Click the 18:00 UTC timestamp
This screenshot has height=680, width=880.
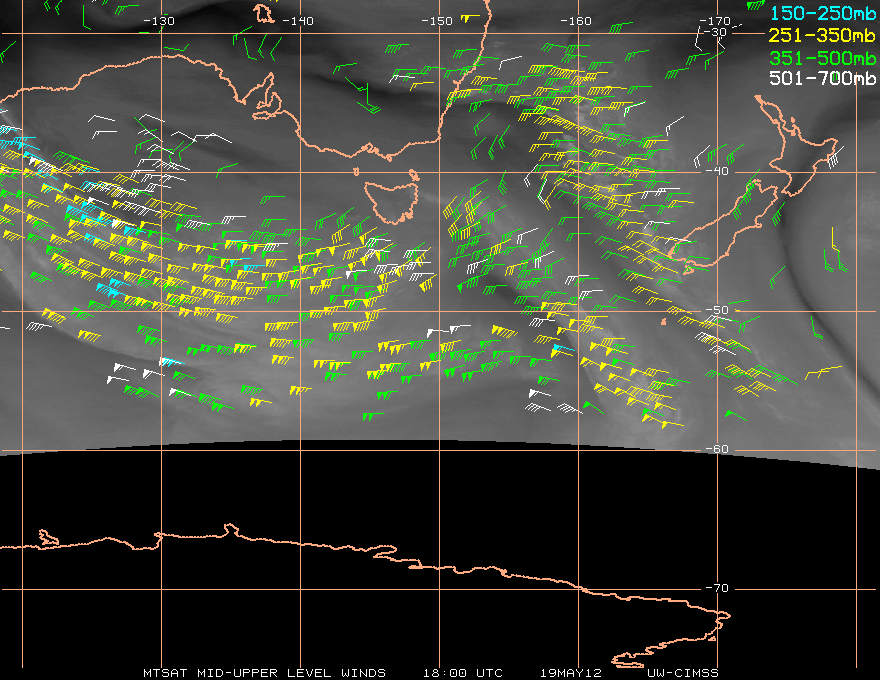tap(463, 673)
